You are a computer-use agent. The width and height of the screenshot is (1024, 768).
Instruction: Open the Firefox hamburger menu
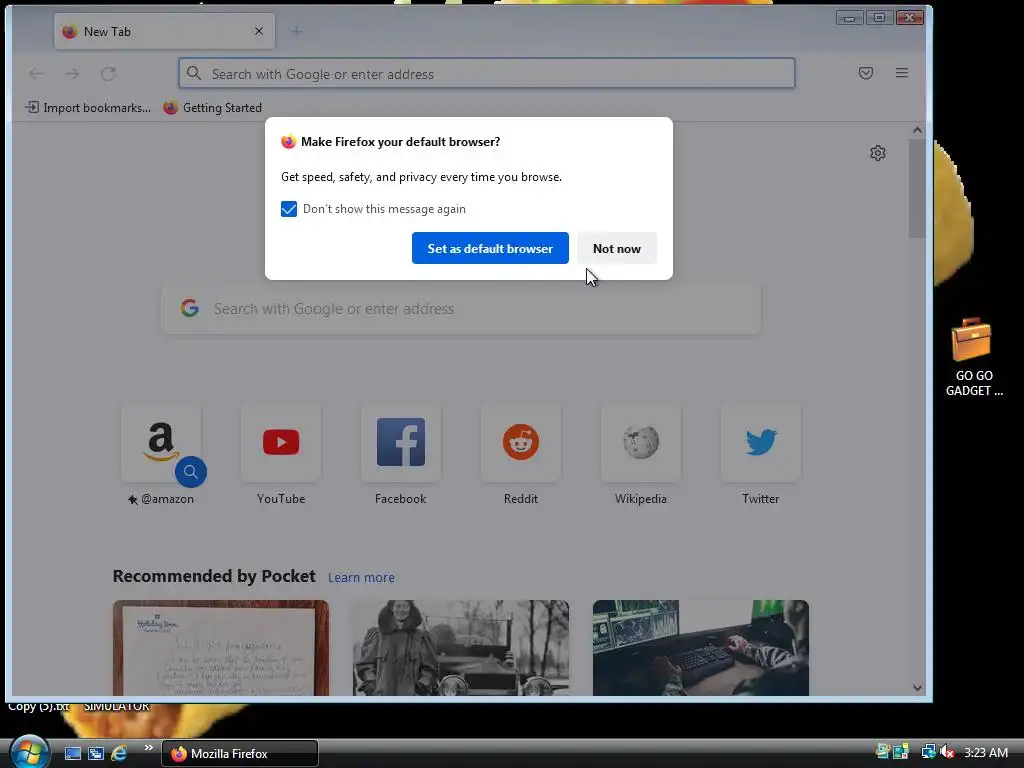[x=901, y=73]
